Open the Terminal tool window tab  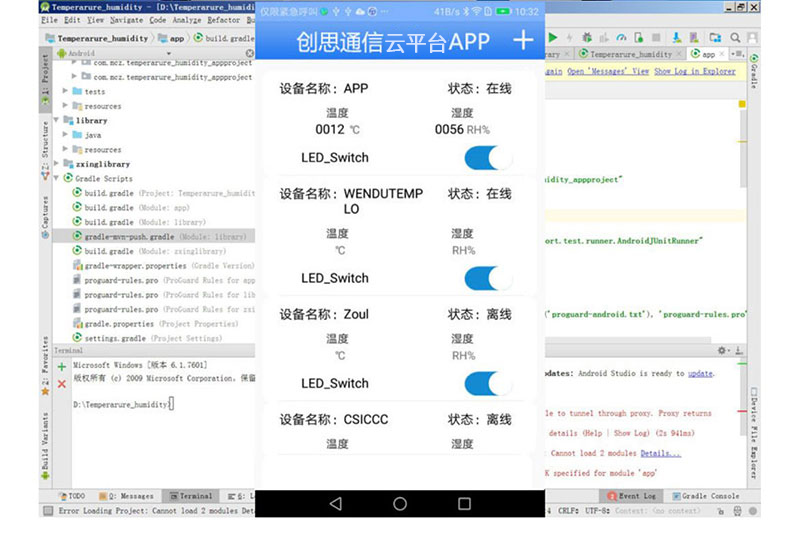[x=190, y=496]
